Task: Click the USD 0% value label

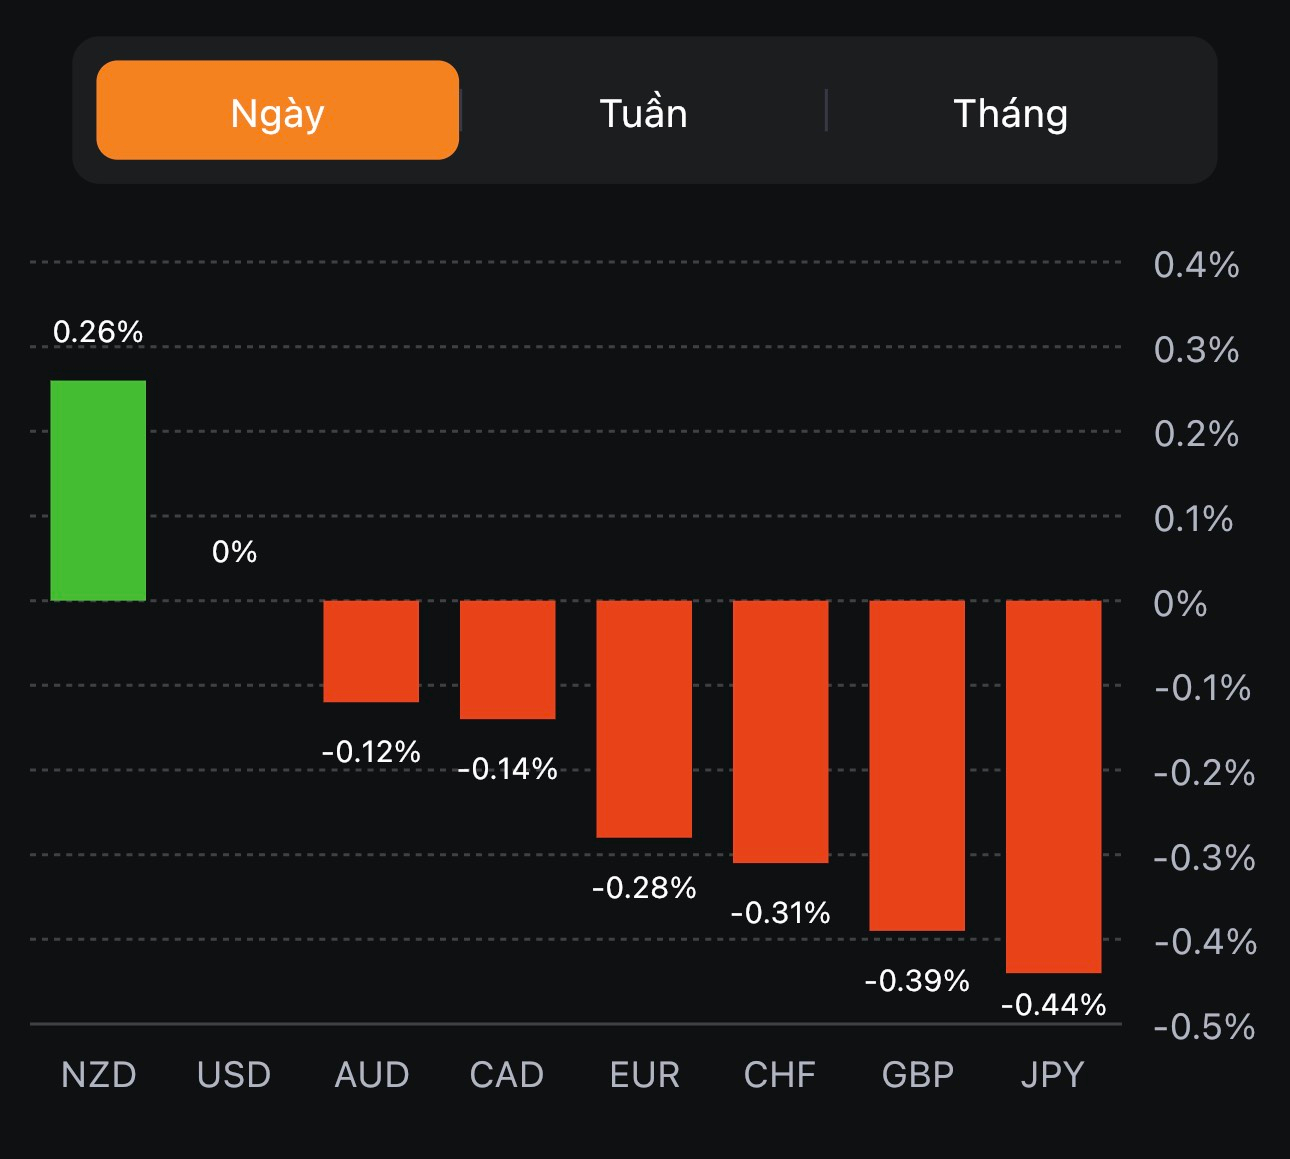Action: tap(234, 551)
